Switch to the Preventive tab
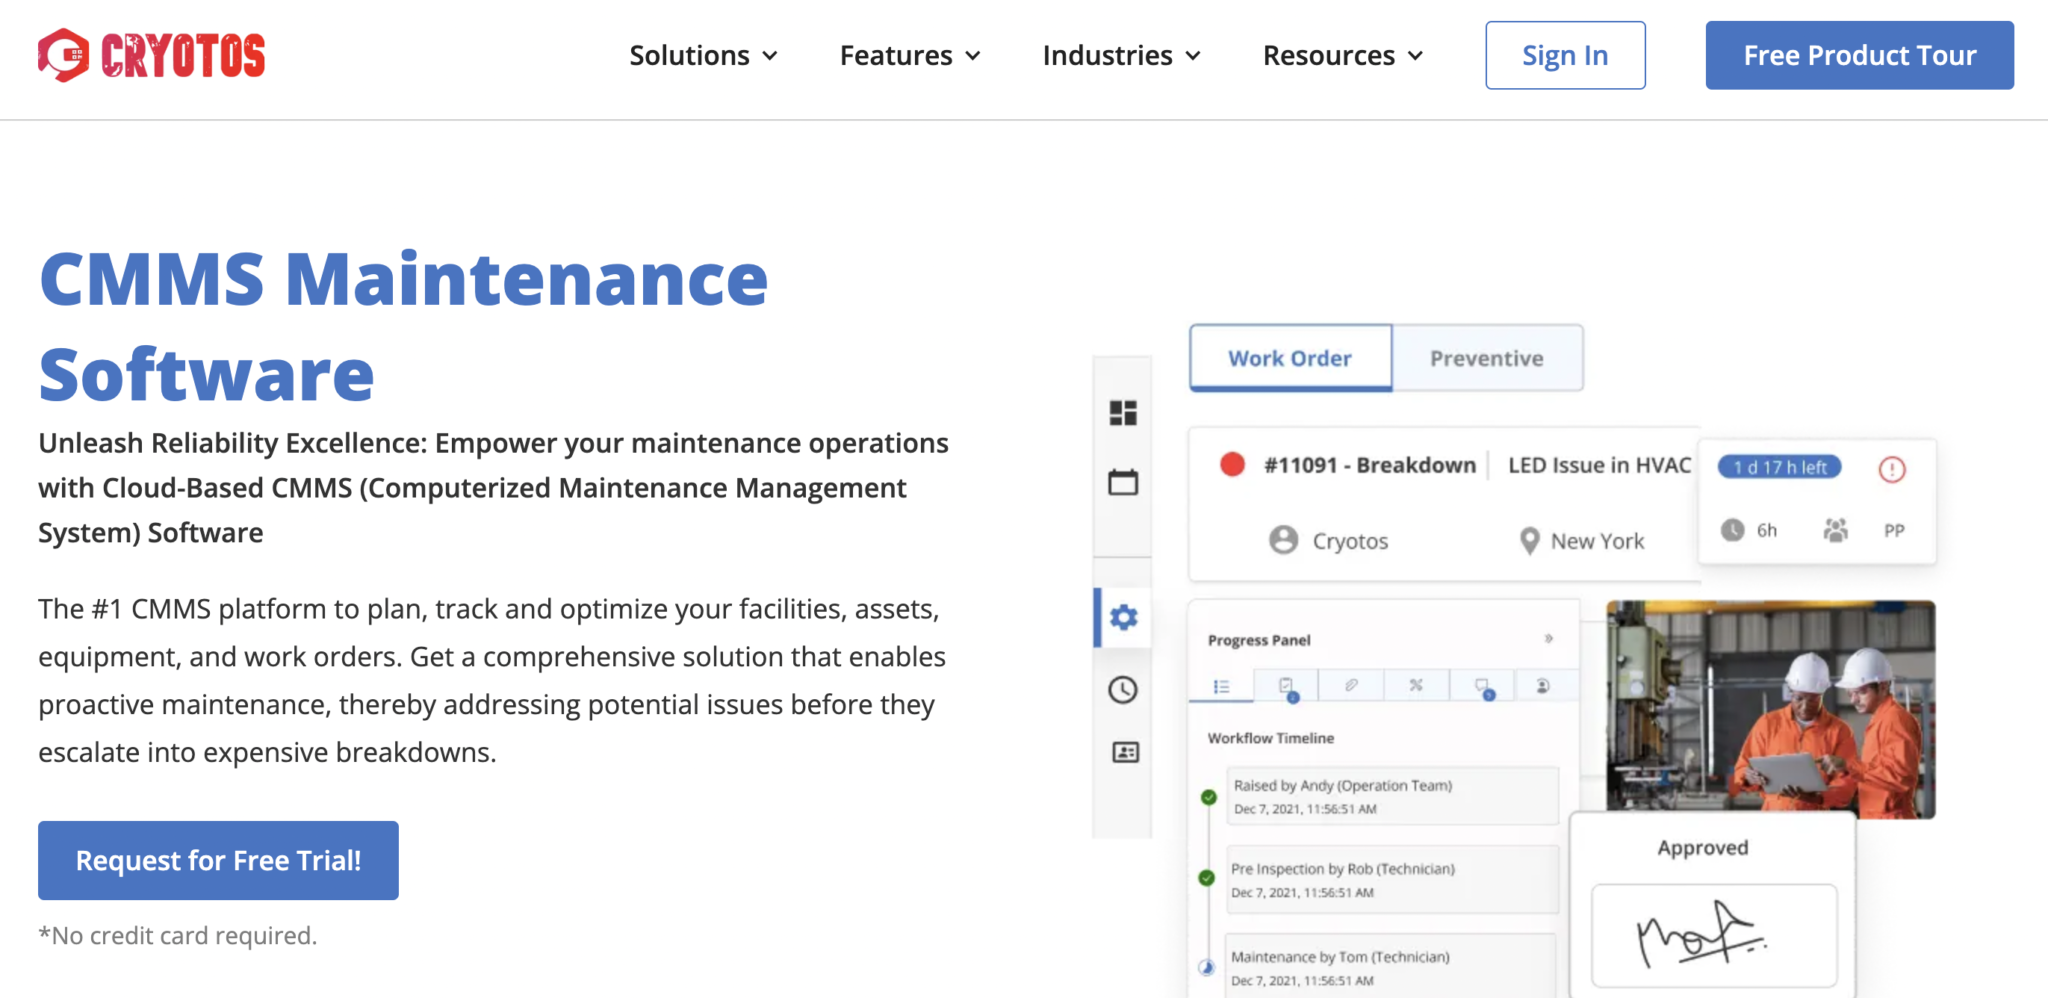This screenshot has height=998, width=2048. (x=1486, y=358)
